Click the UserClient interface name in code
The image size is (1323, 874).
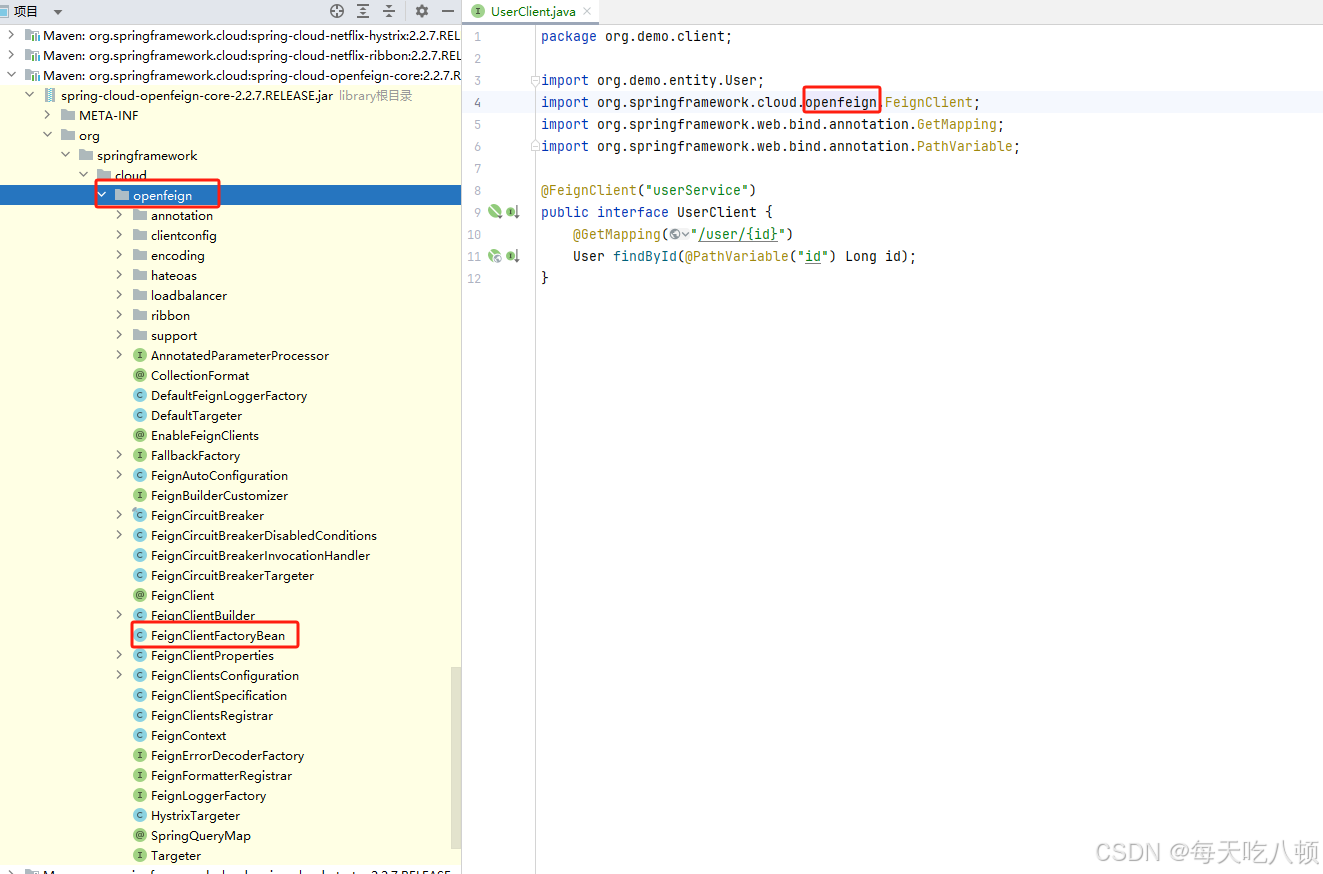717,212
